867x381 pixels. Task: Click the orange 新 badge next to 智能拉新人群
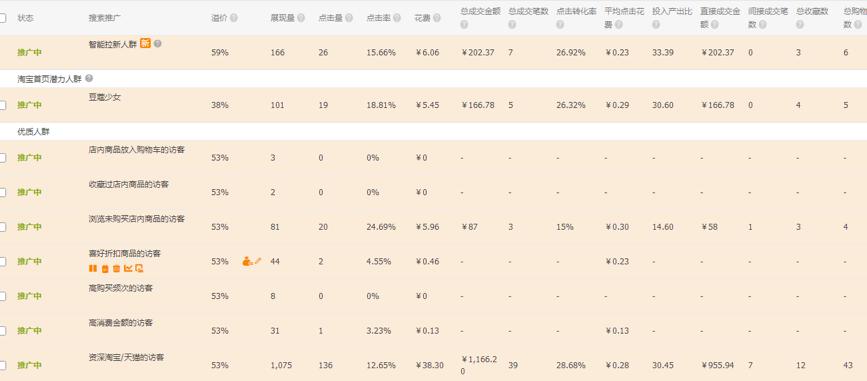(145, 43)
